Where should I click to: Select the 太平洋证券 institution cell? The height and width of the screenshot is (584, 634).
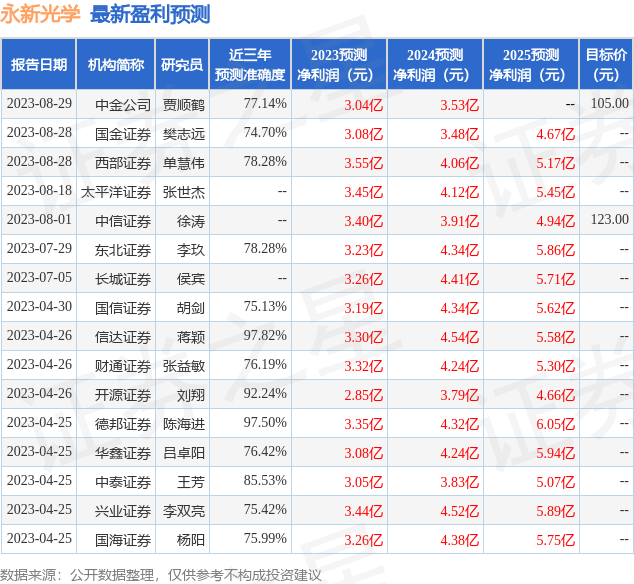(116, 193)
